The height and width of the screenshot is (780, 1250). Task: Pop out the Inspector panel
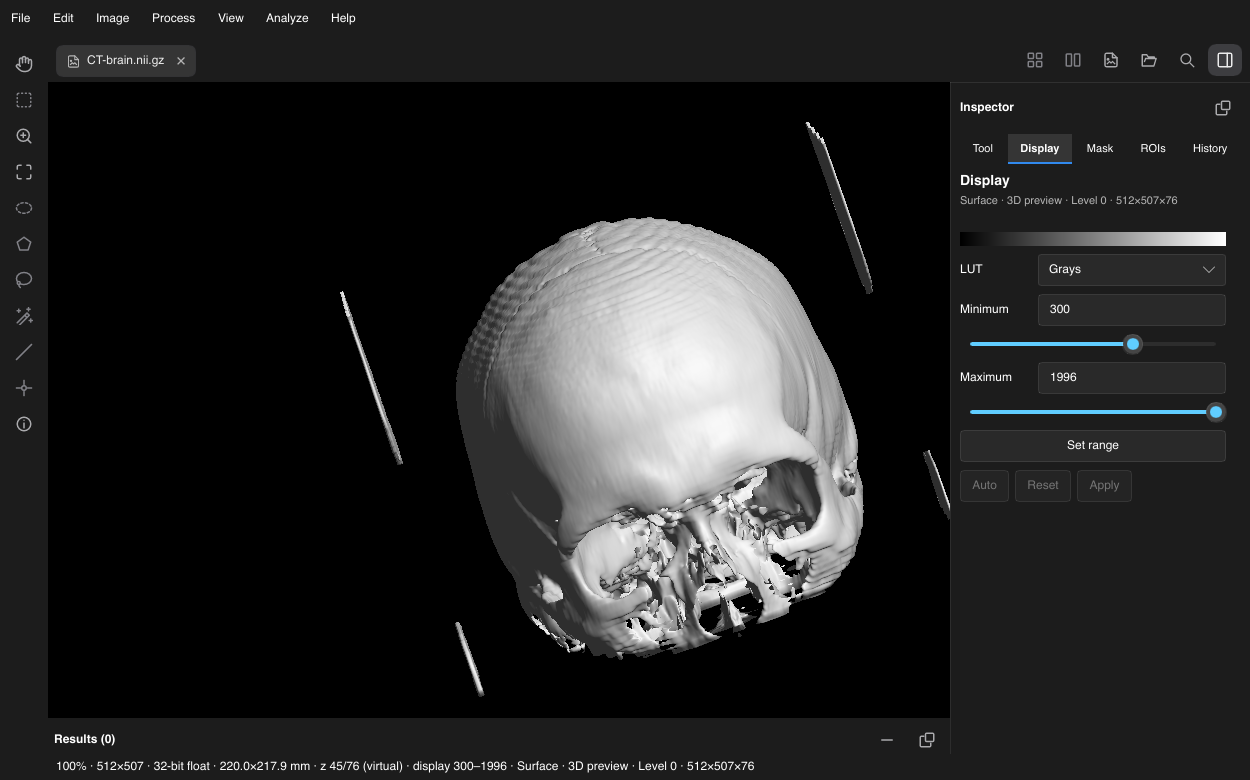1222,107
